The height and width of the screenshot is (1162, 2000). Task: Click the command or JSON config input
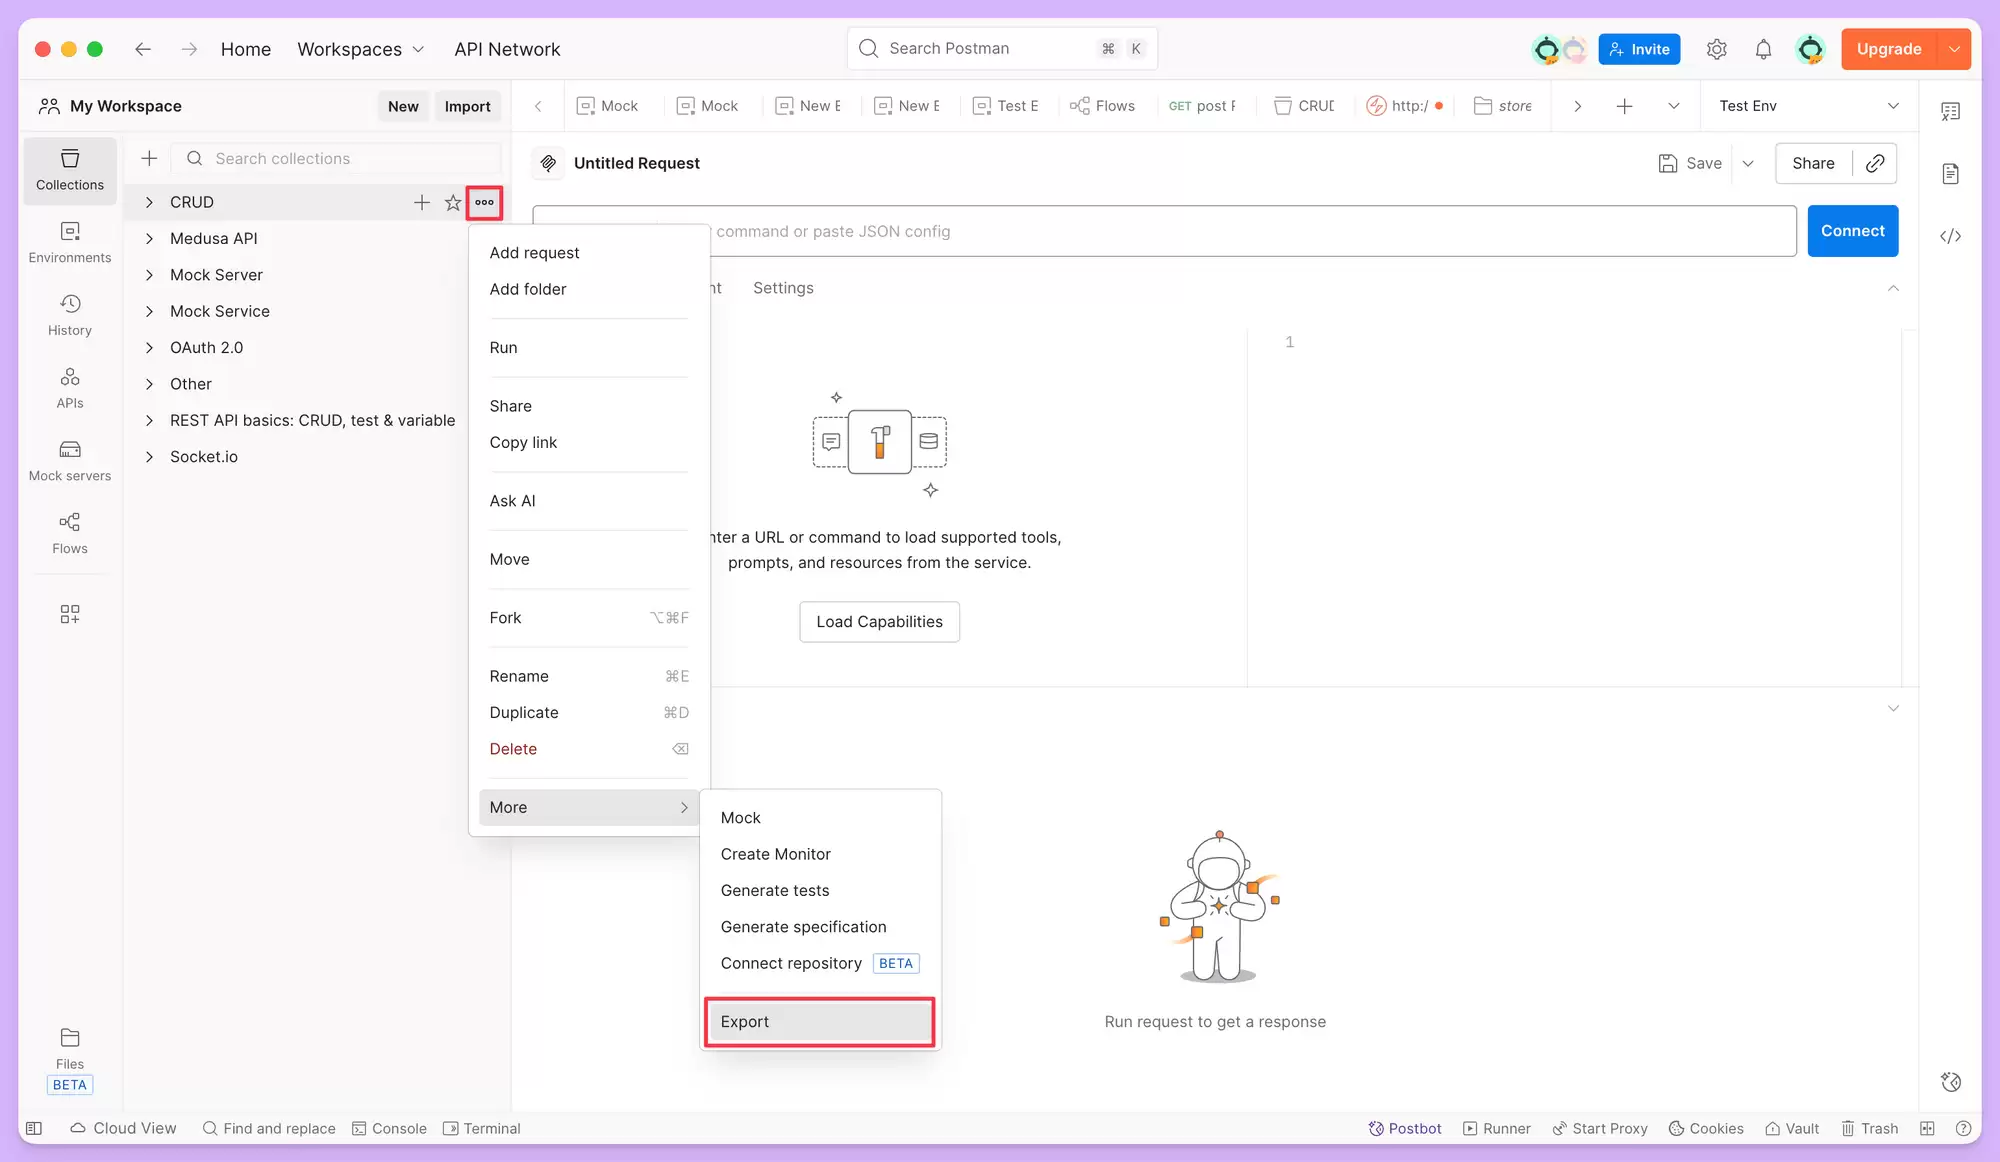tap(1164, 231)
